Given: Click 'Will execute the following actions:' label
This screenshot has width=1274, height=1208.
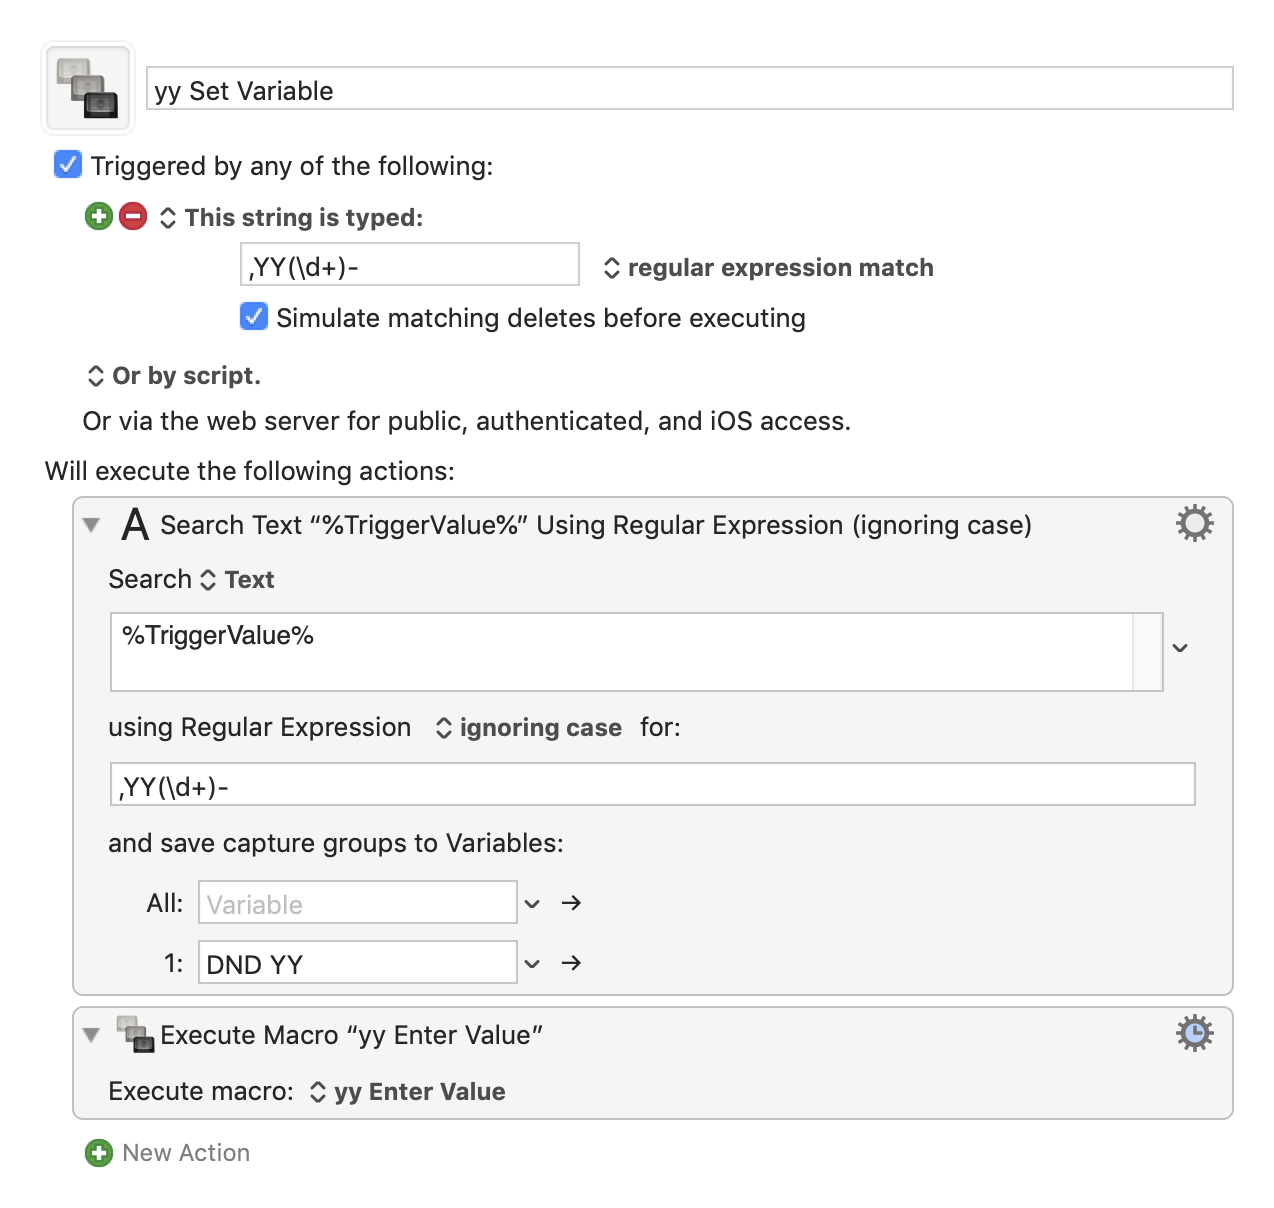Looking at the screenshot, I should coord(250,471).
